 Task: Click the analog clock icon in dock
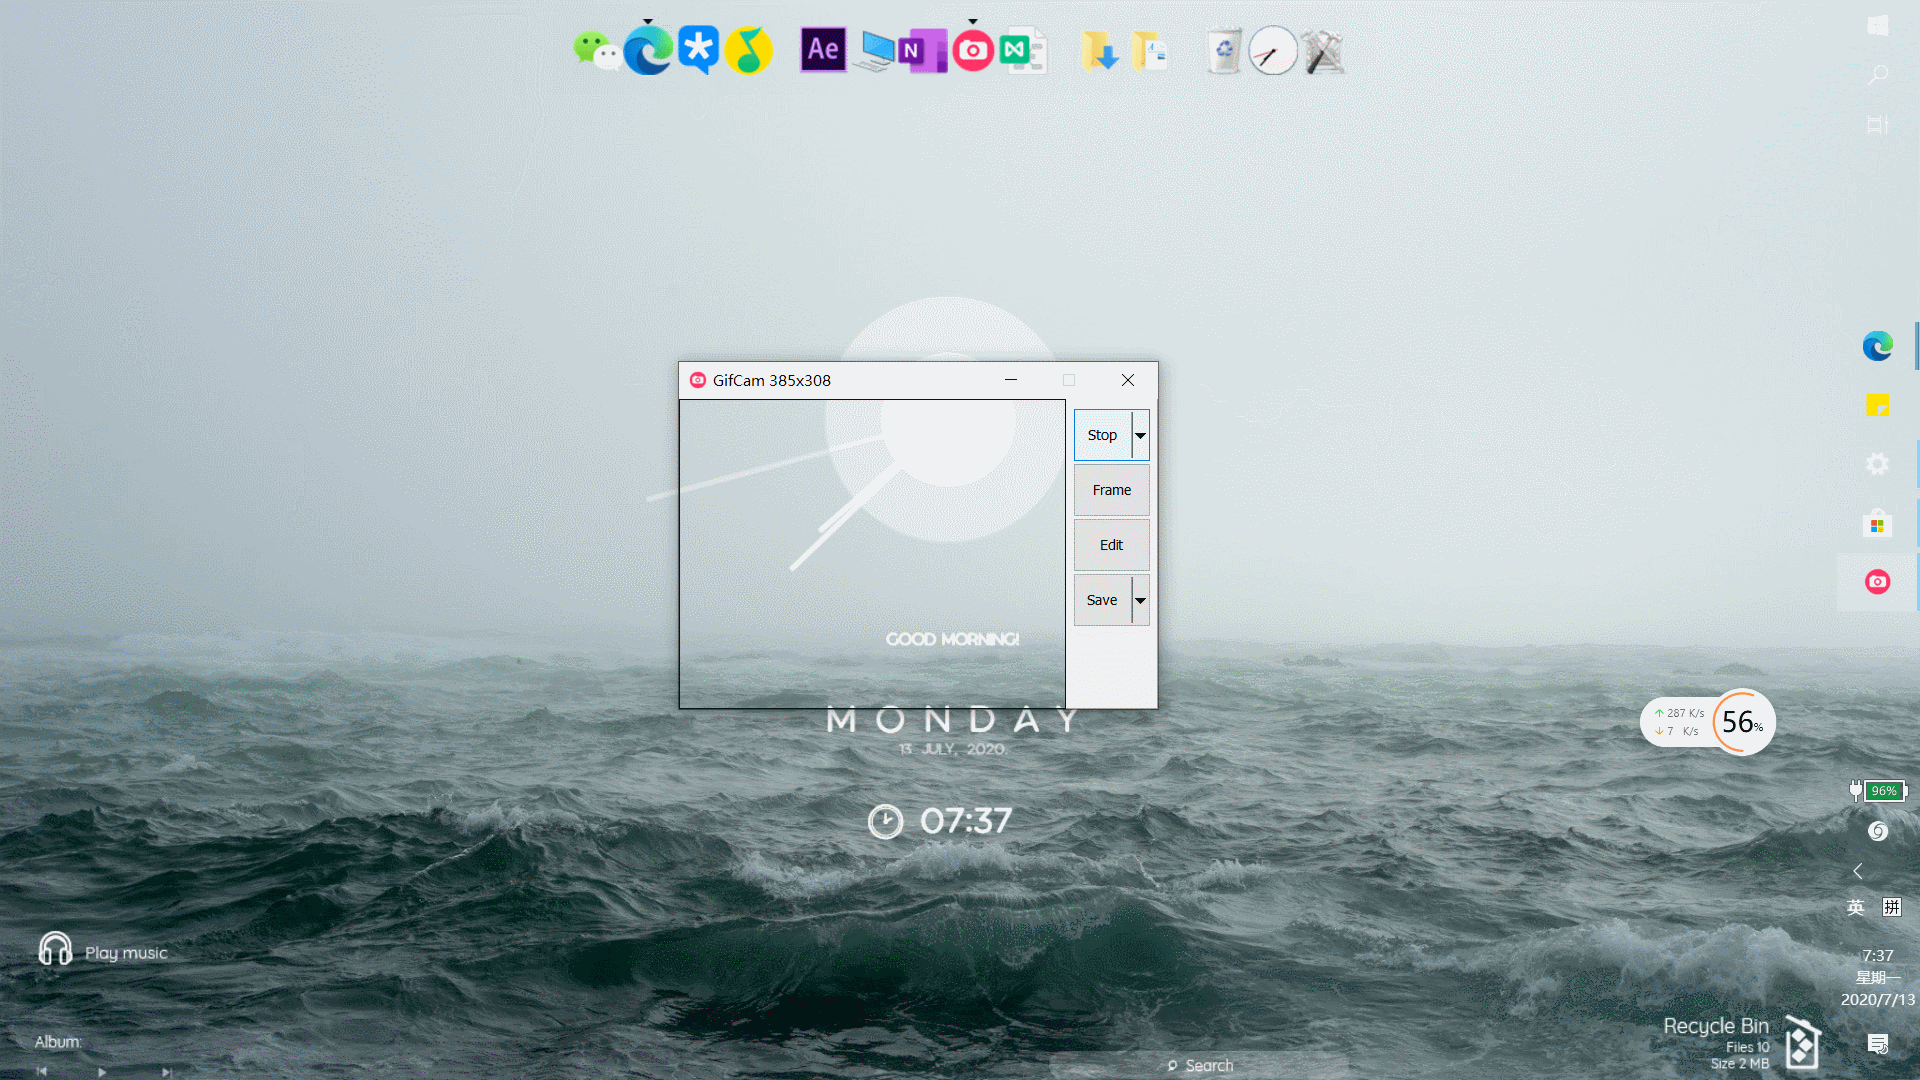[1273, 50]
